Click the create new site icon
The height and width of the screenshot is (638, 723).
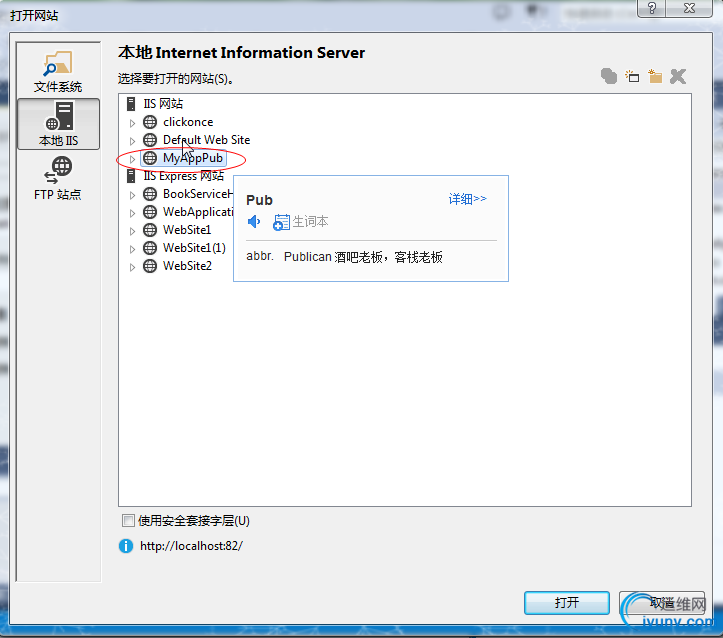point(609,77)
